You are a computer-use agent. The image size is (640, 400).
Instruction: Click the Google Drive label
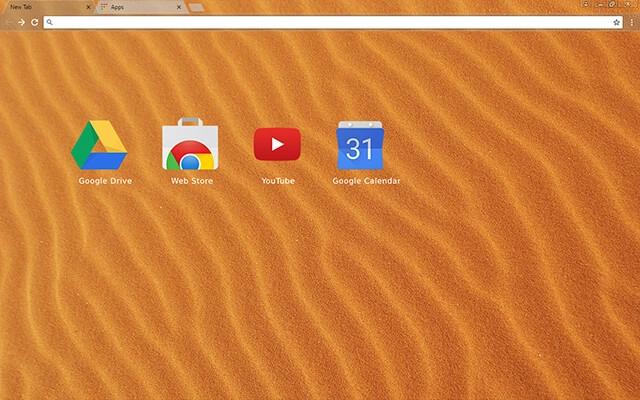click(x=105, y=181)
